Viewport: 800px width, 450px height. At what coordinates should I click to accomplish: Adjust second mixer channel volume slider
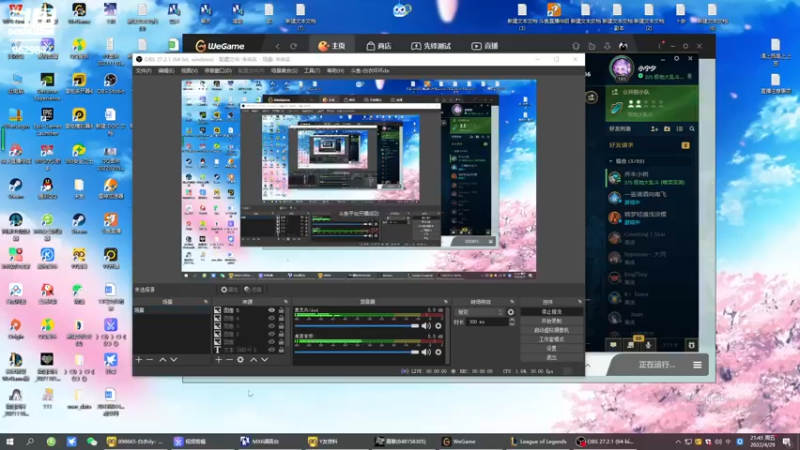tap(357, 352)
